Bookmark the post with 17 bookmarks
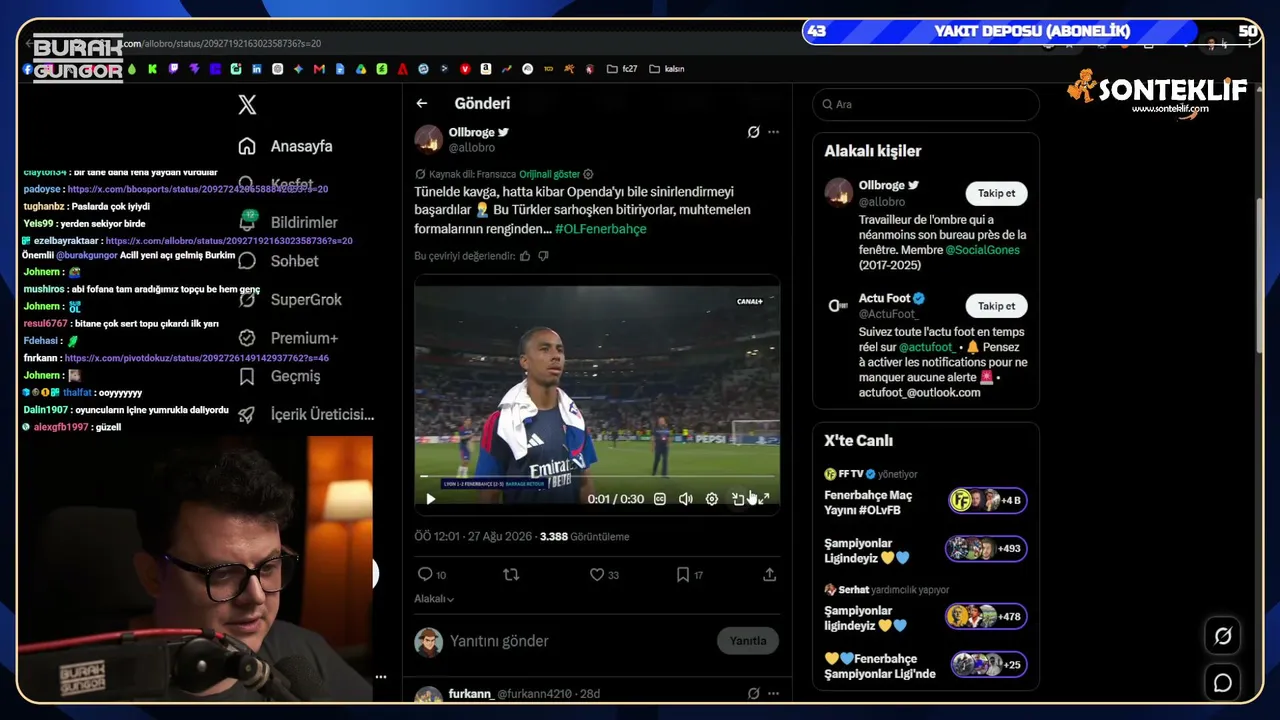 tap(689, 575)
